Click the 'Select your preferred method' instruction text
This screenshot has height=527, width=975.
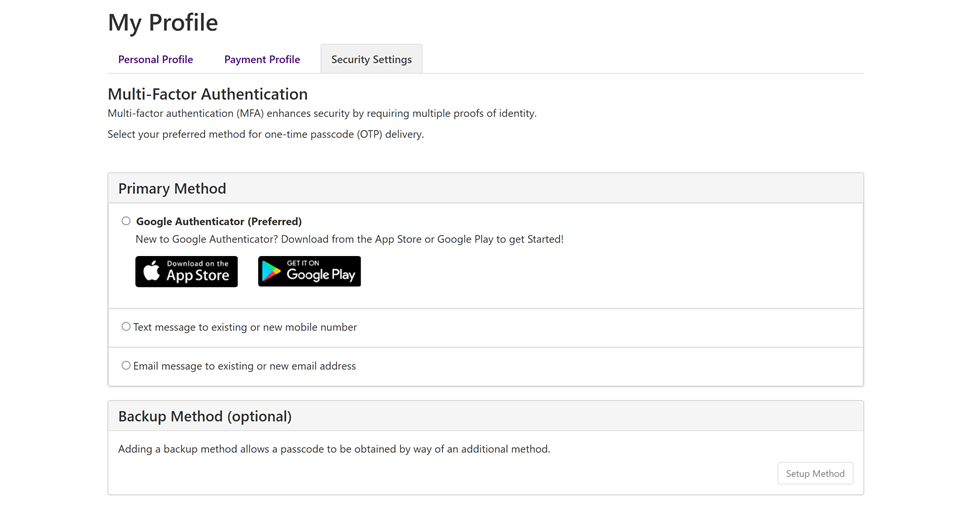266,134
